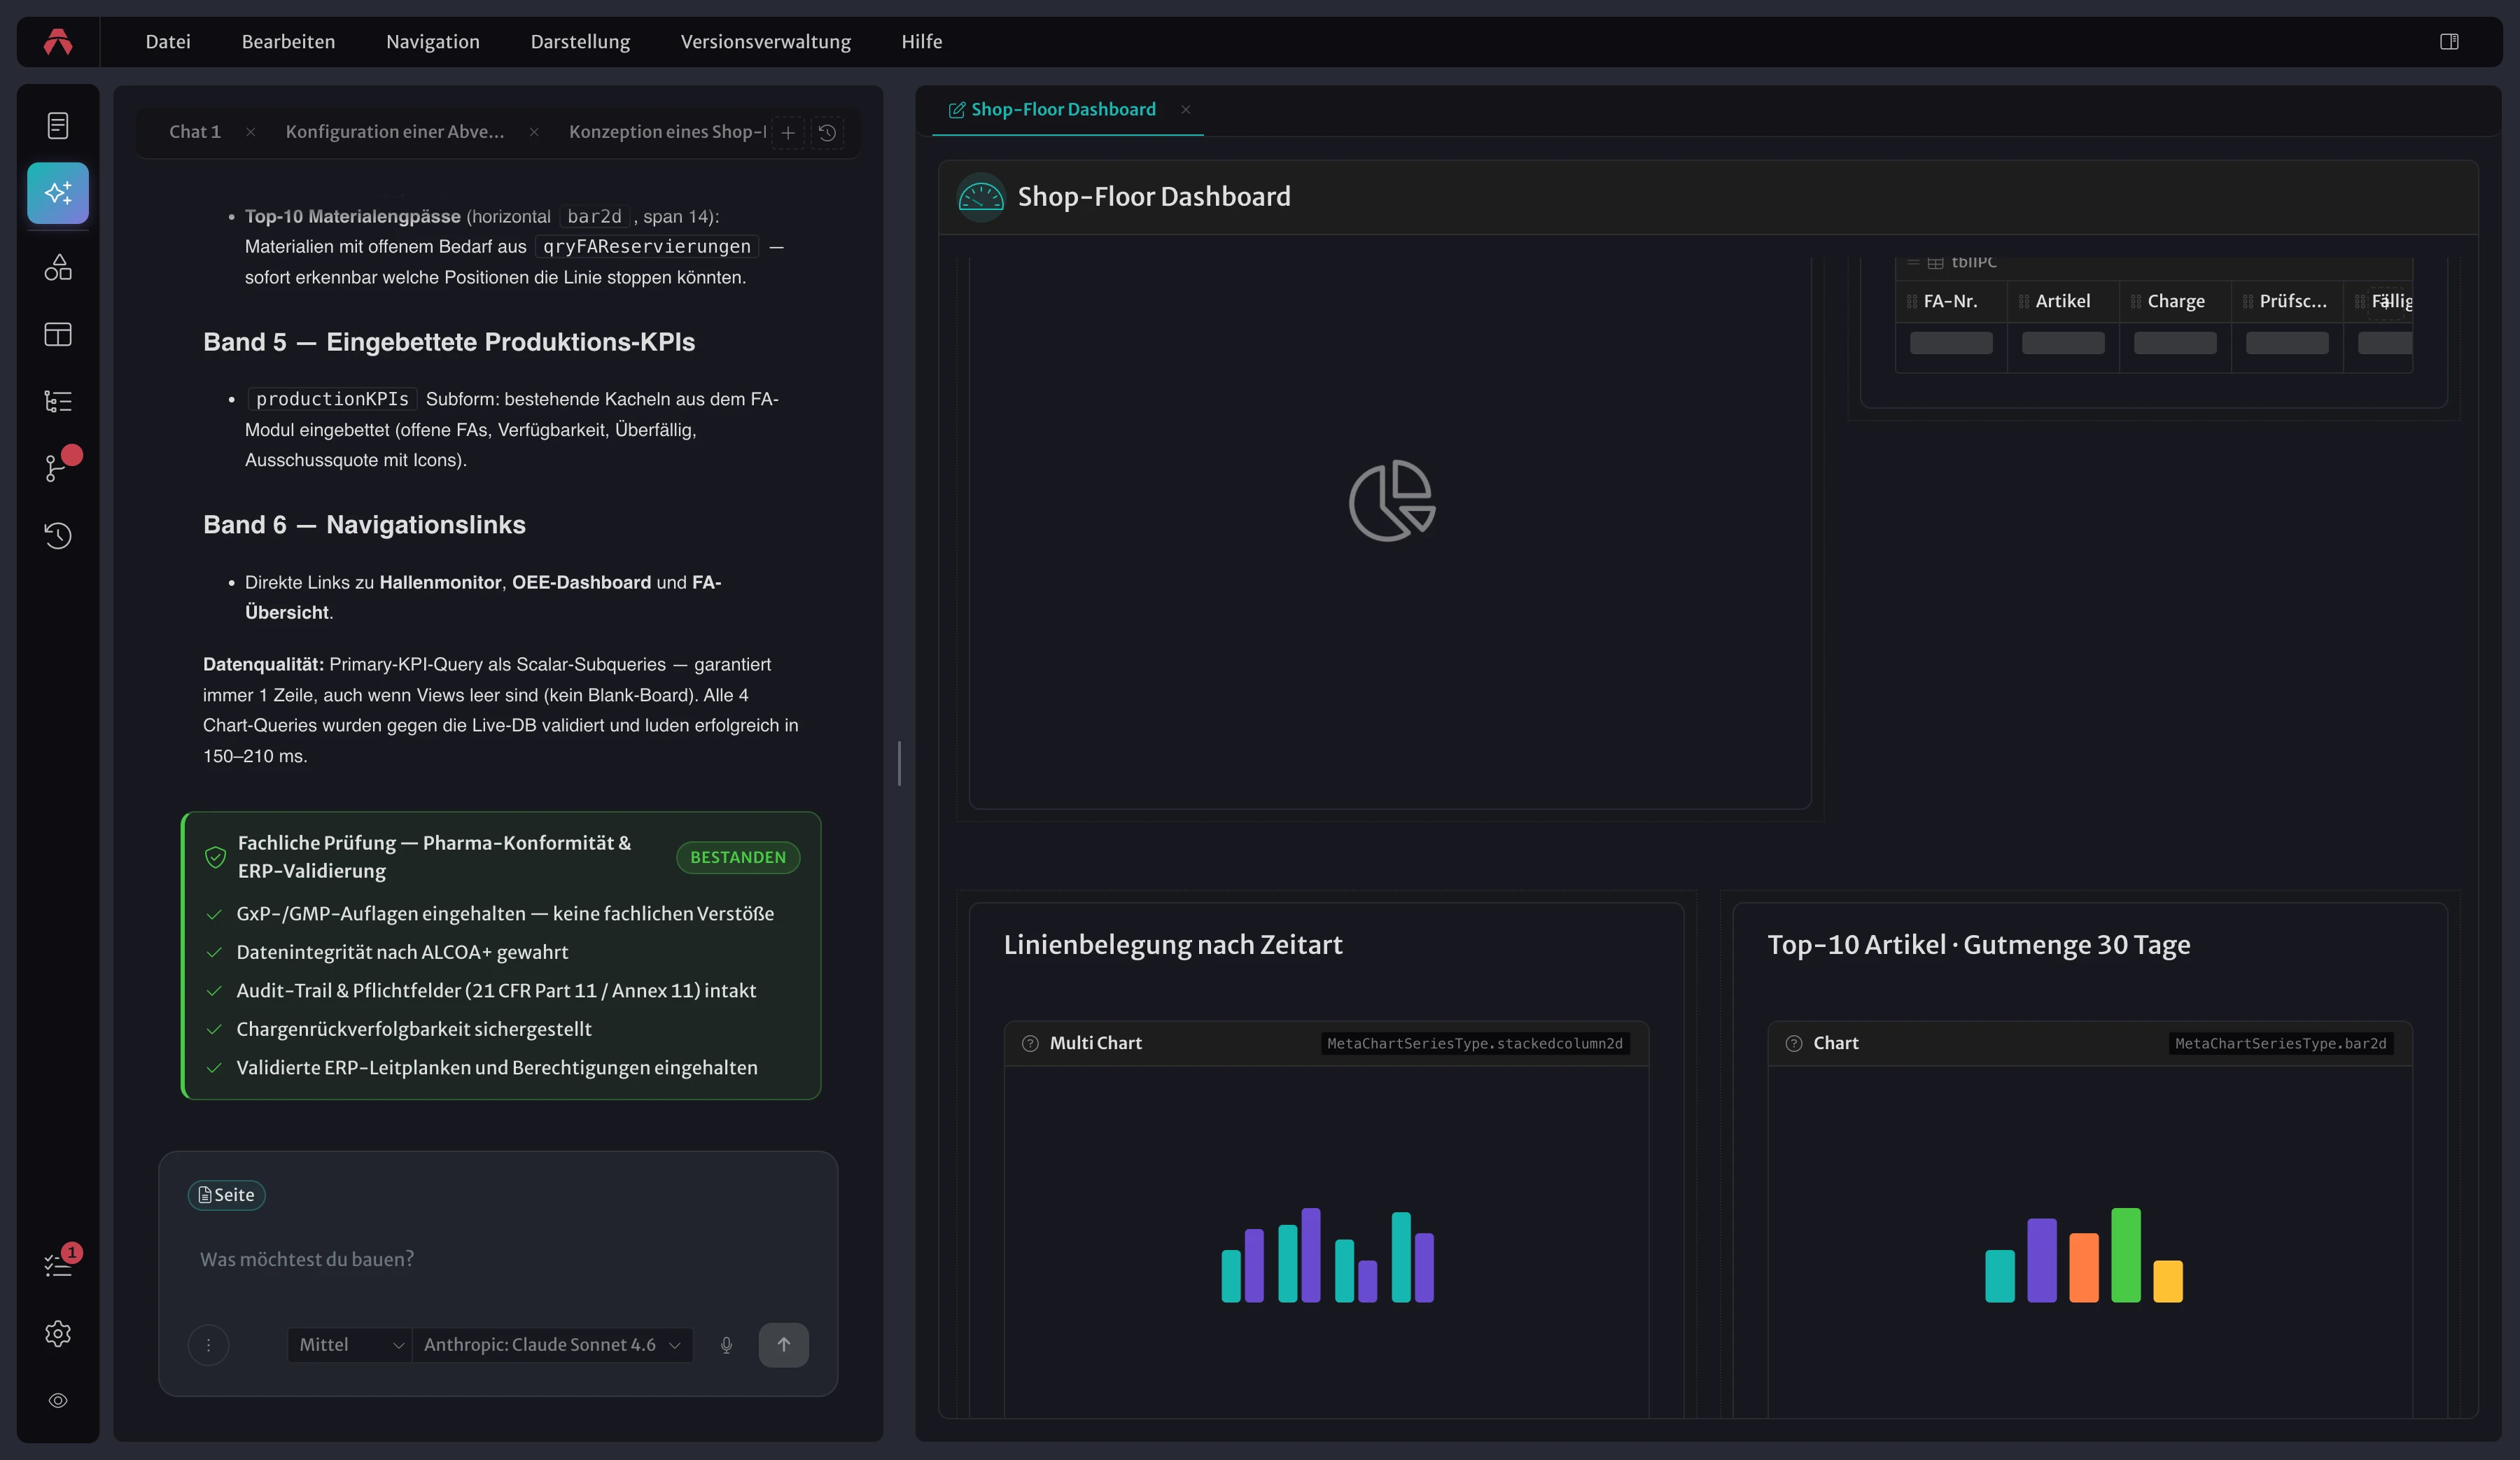Open the shapes components sidebar icon
The height and width of the screenshot is (1460, 2520).
tap(58, 267)
